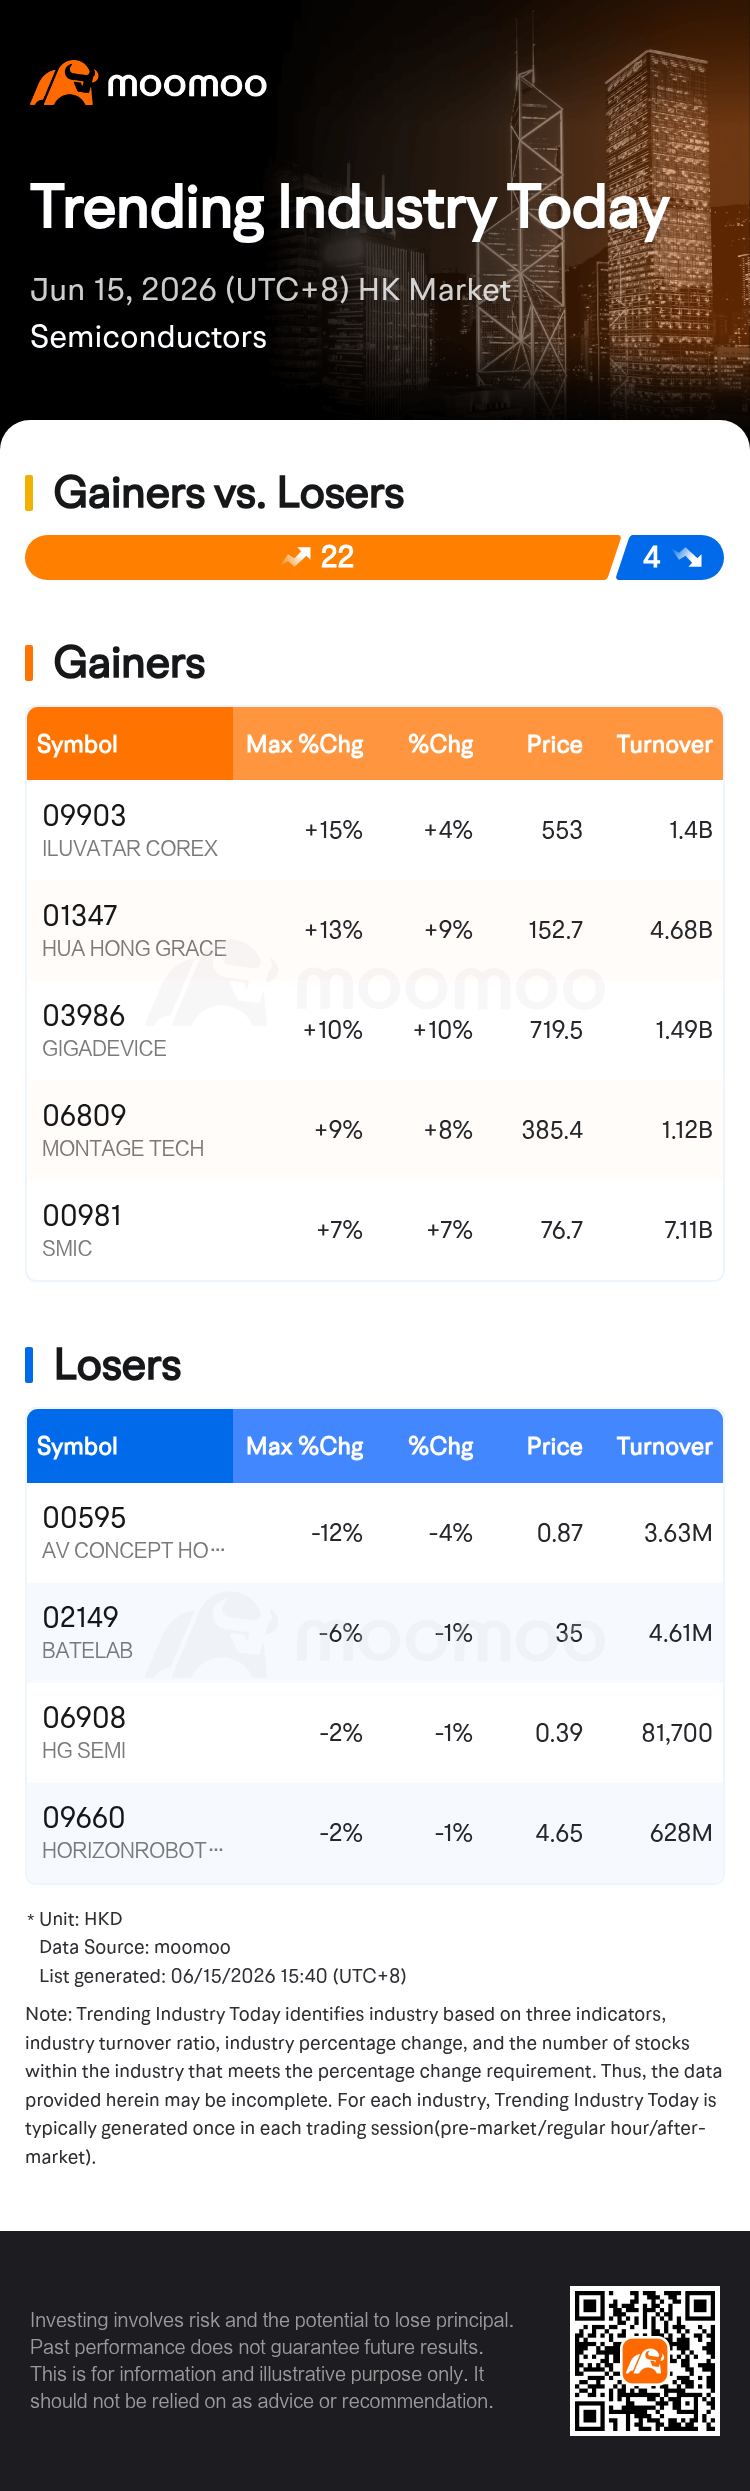This screenshot has height=2491, width=750.
Task: Open the 01347 HUA HONG GRACE row
Action: pos(375,930)
